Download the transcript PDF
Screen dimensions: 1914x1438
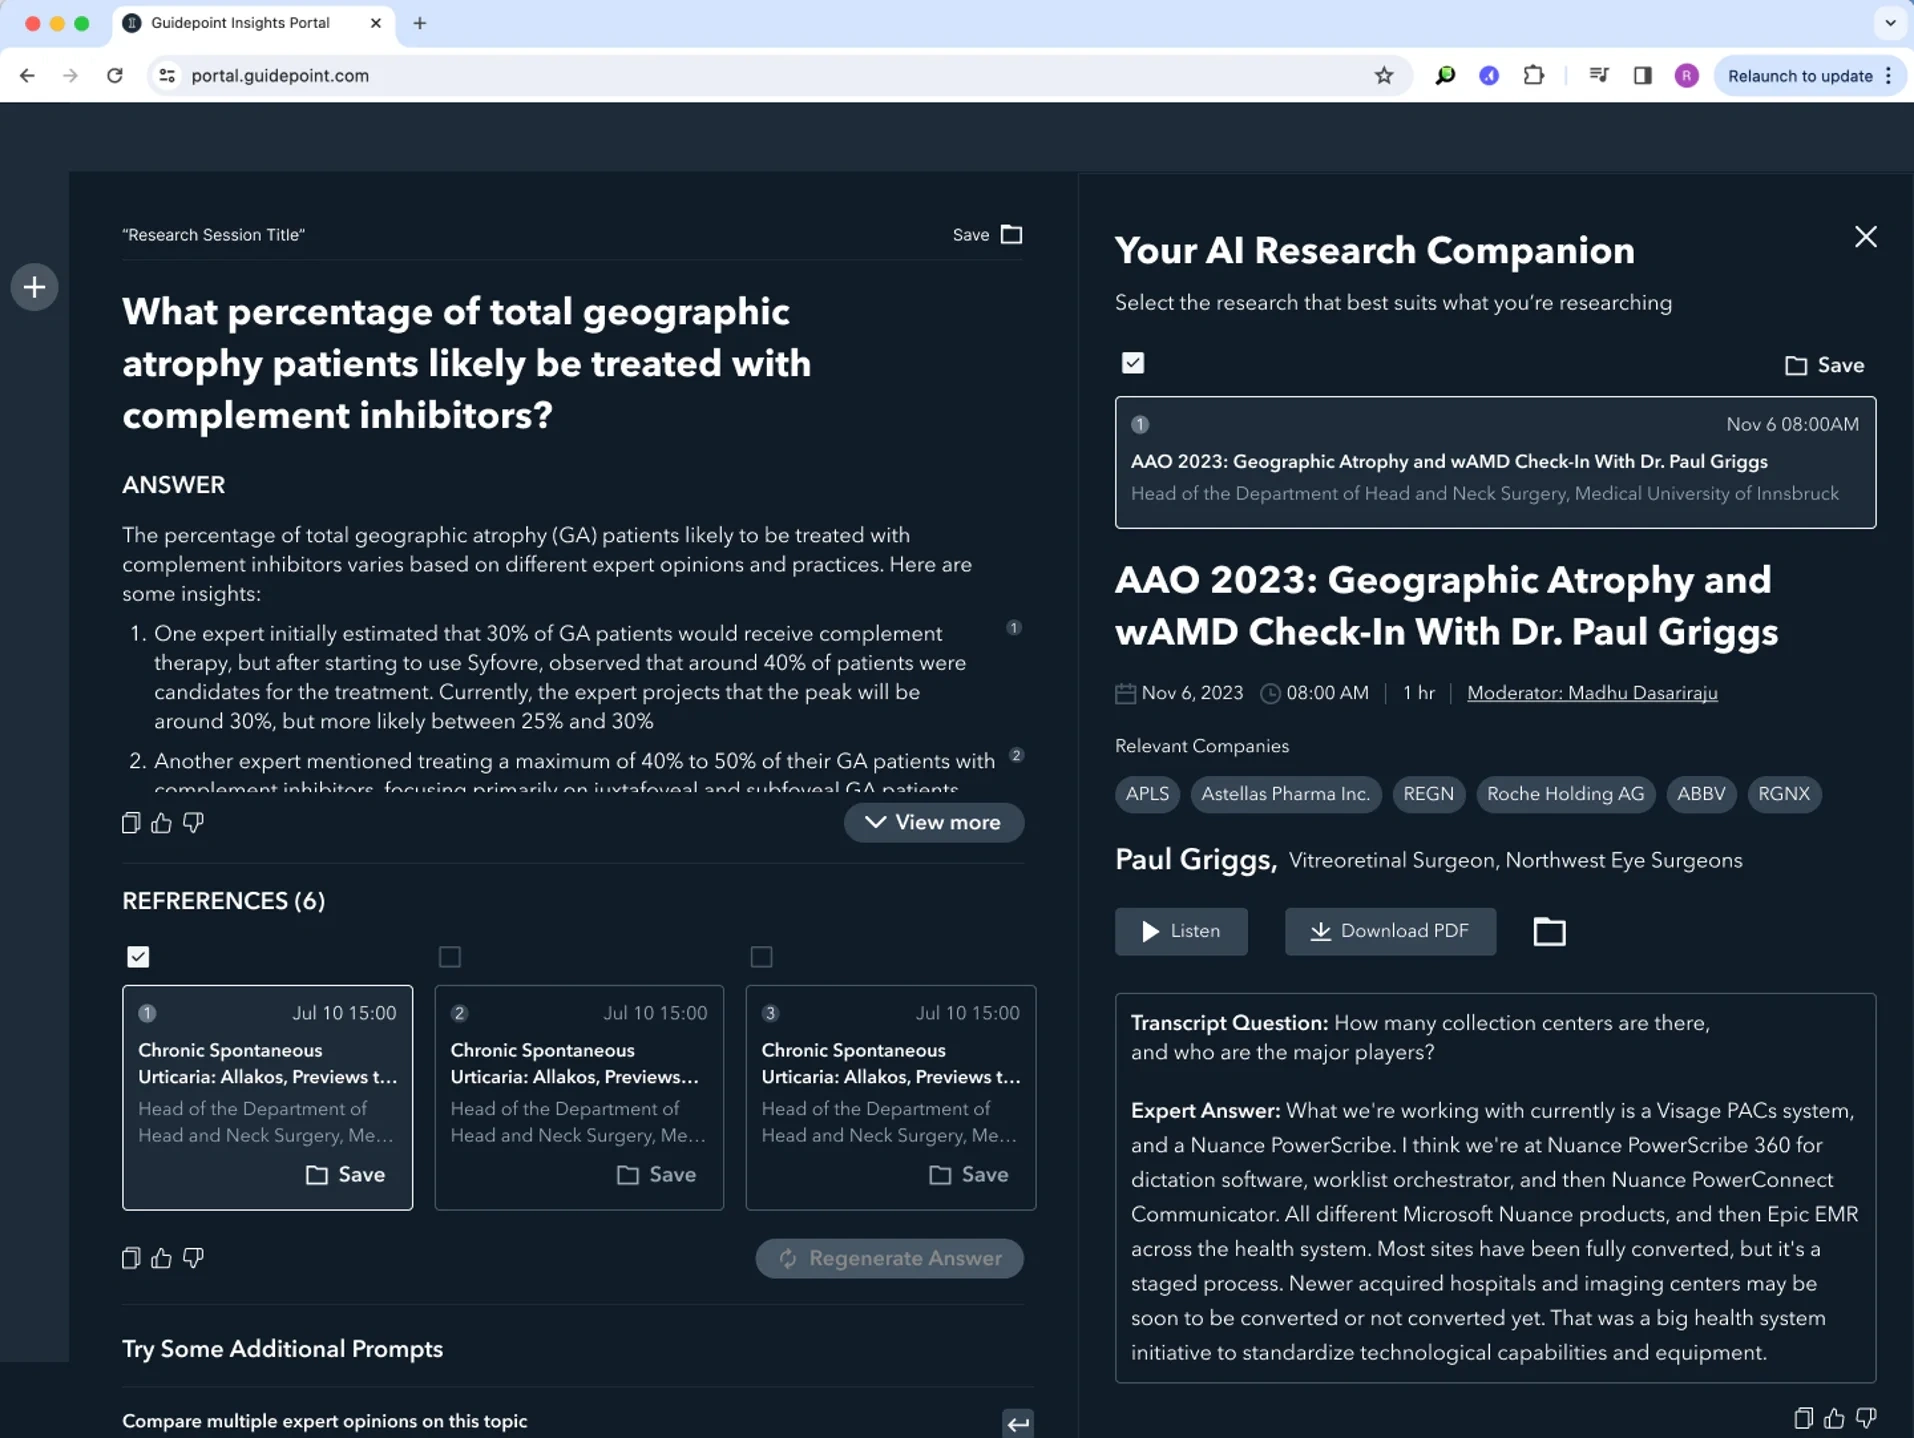coord(1390,931)
